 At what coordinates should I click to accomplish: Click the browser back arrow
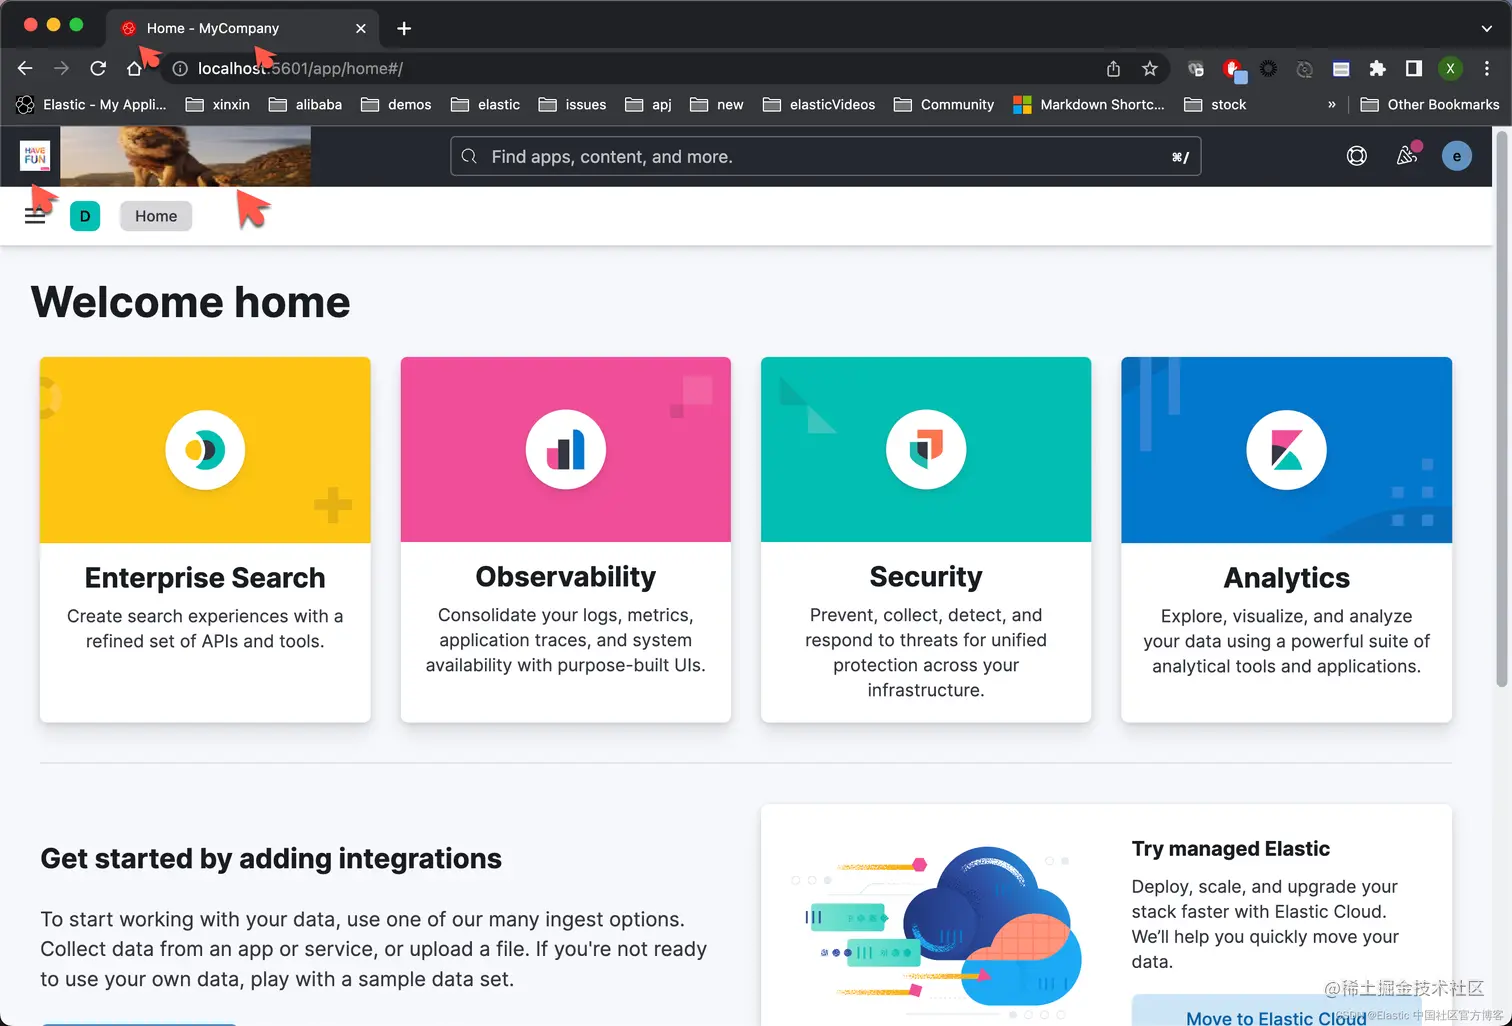[25, 68]
